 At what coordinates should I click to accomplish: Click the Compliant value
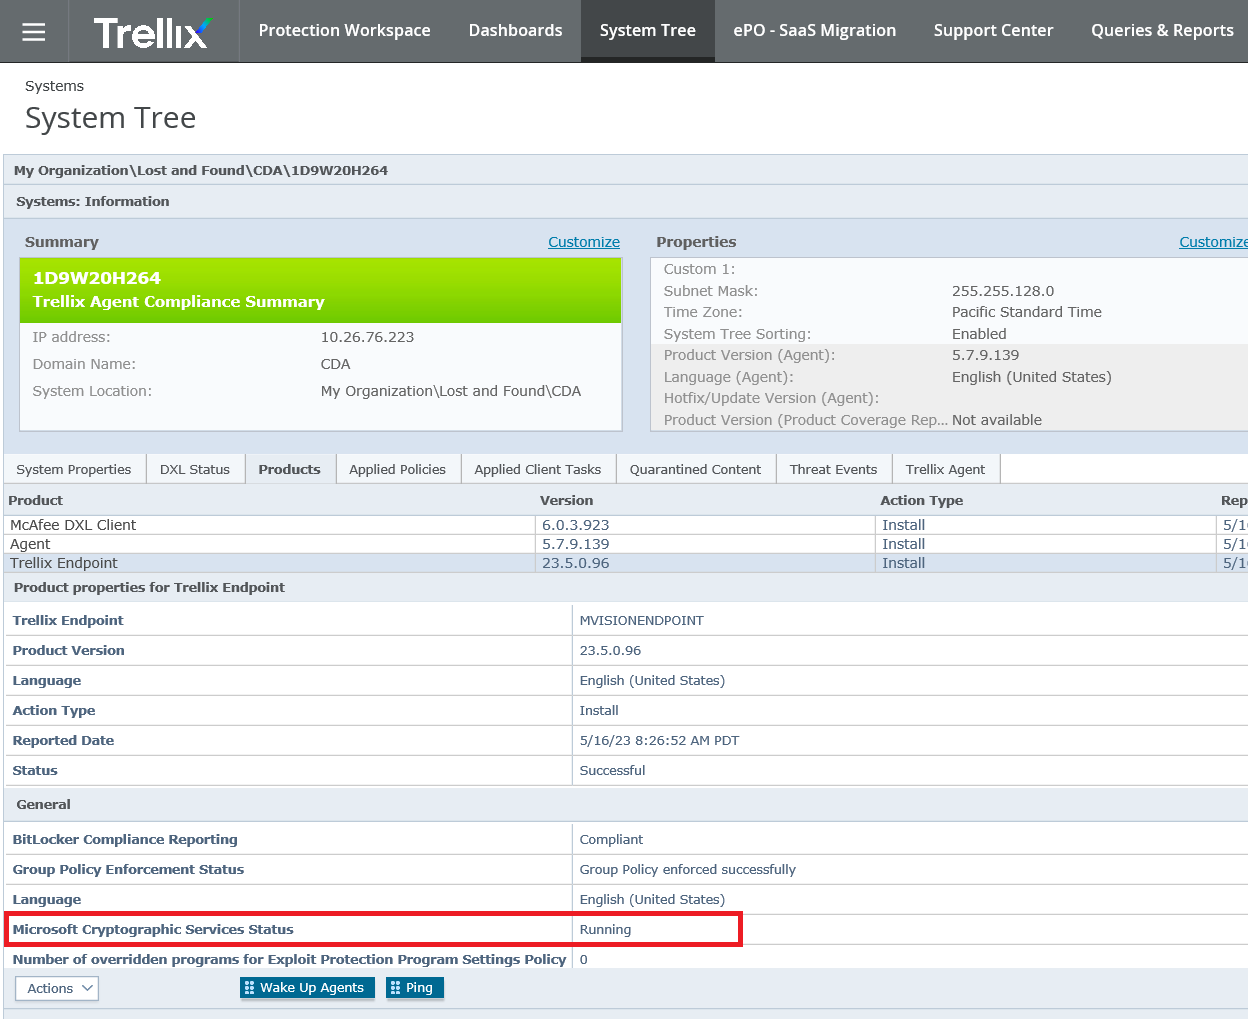pos(611,839)
